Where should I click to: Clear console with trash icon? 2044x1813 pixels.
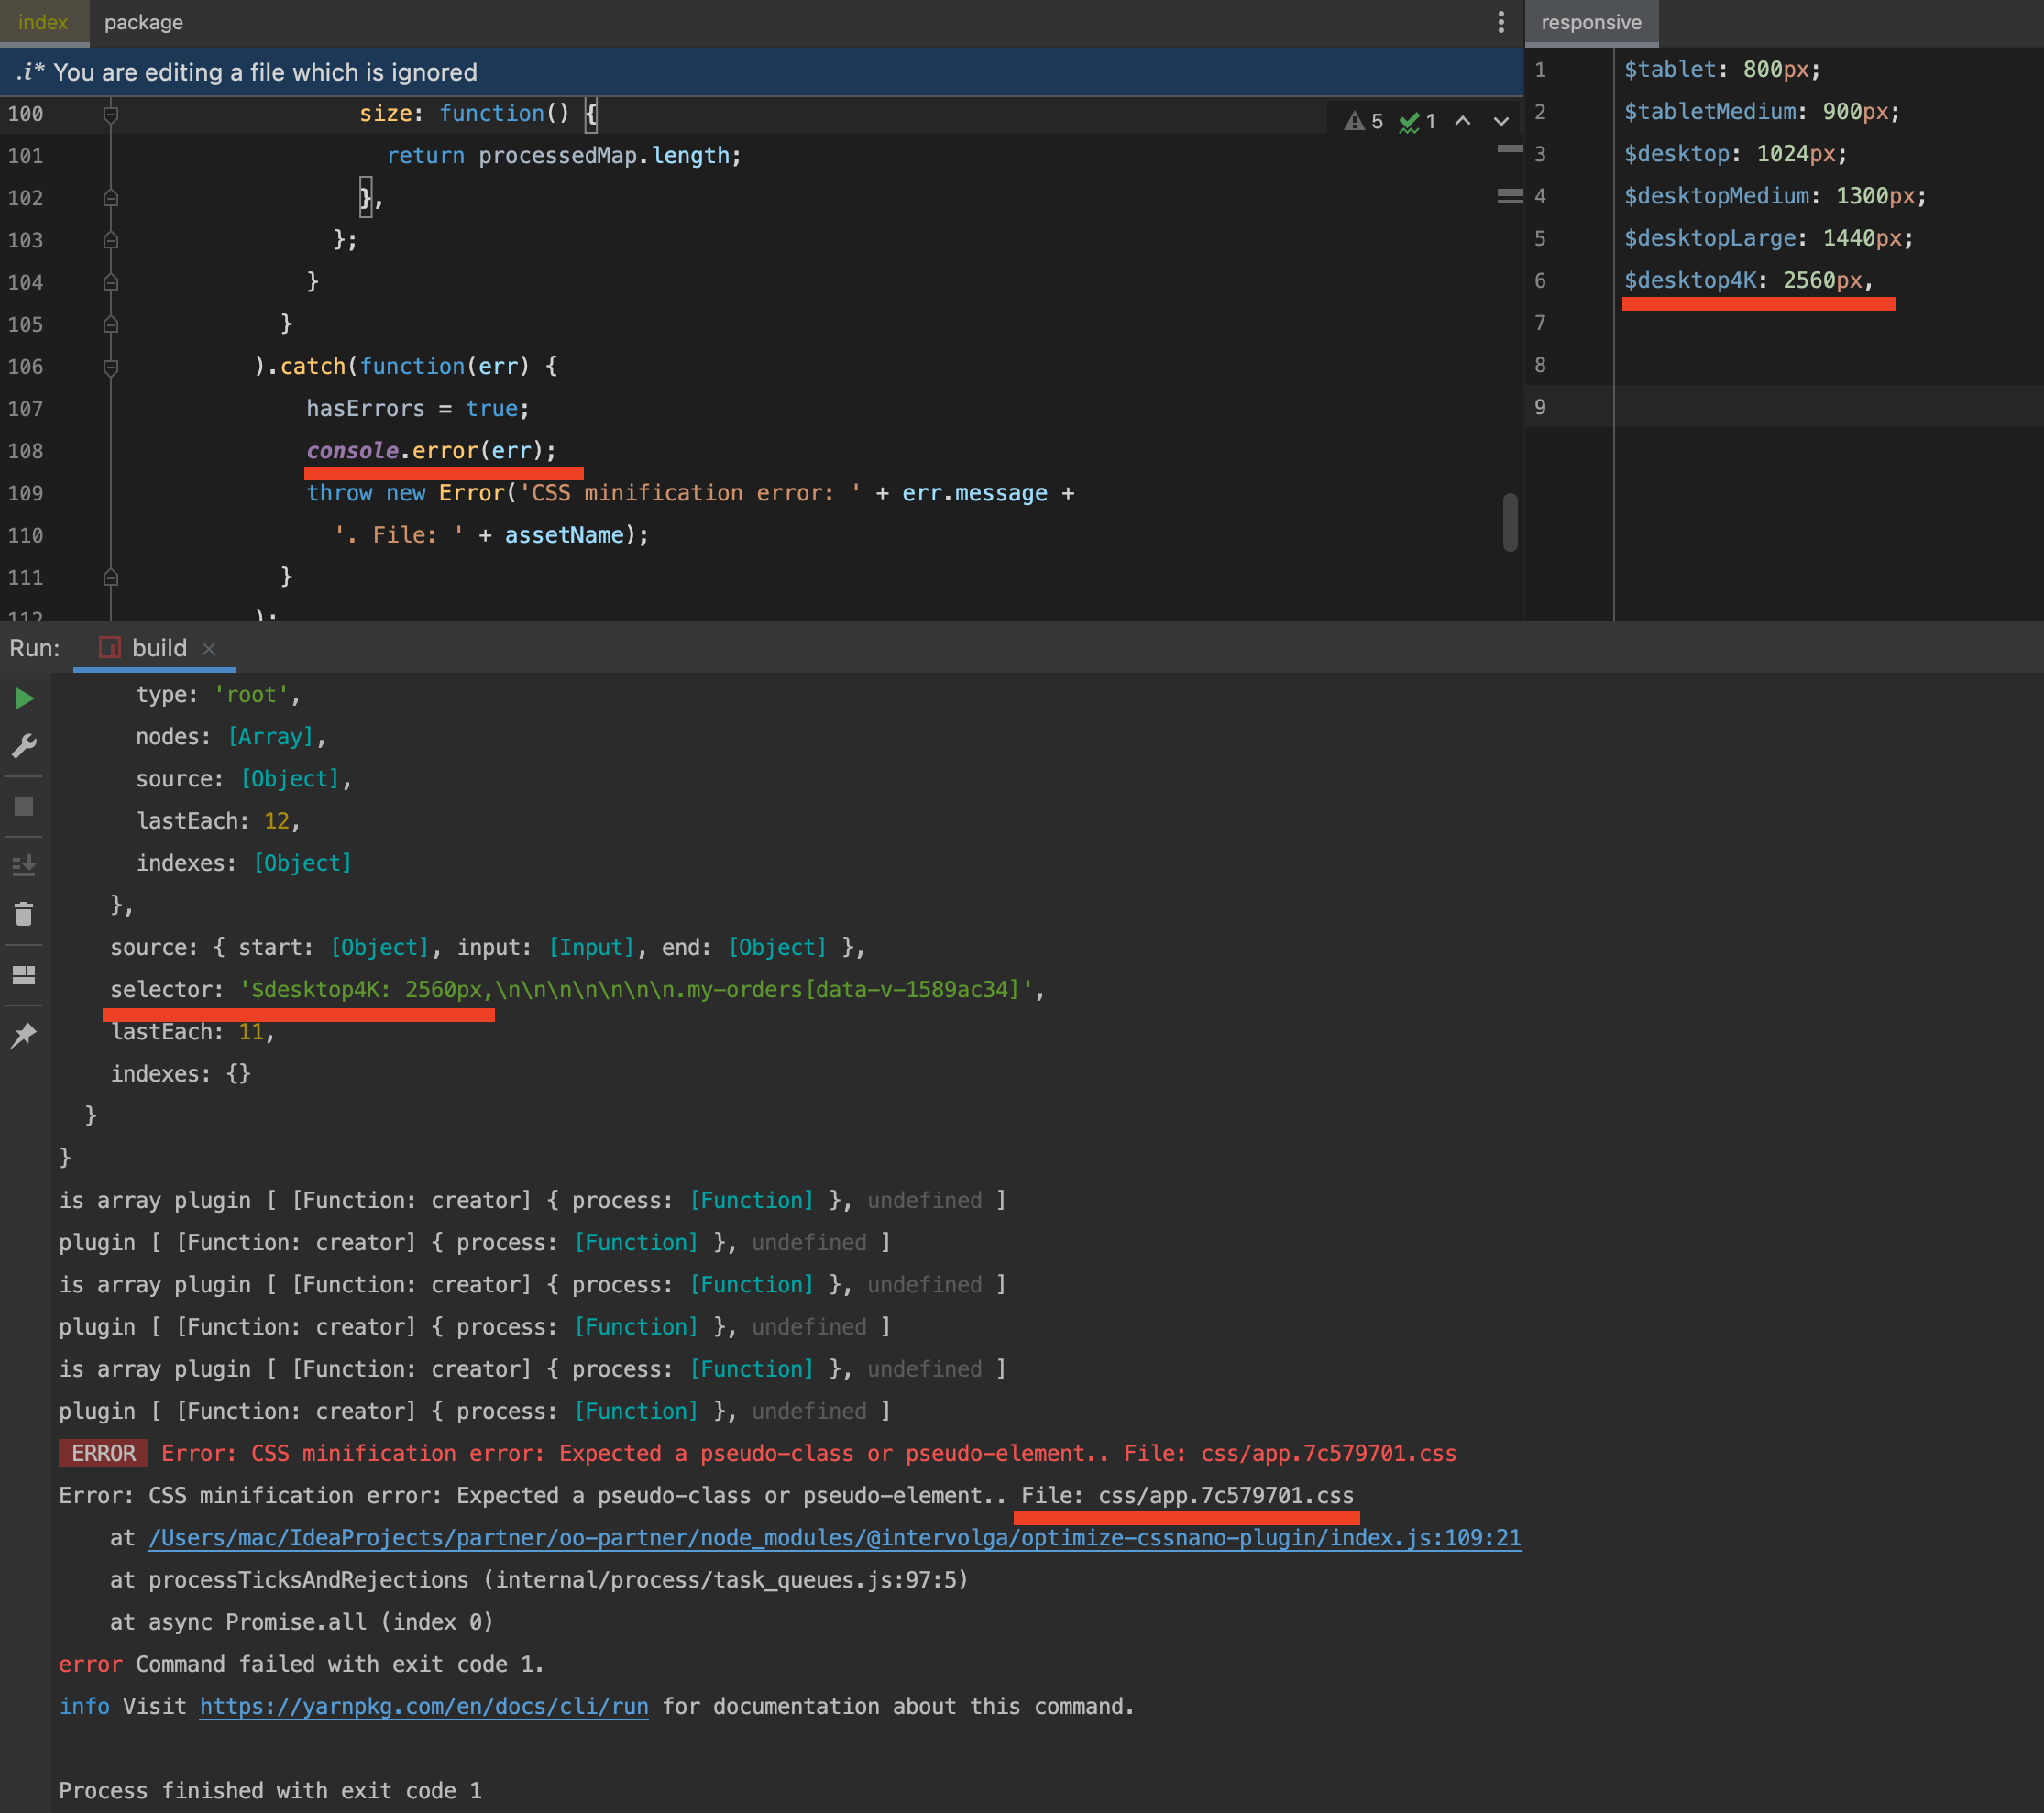[24, 914]
